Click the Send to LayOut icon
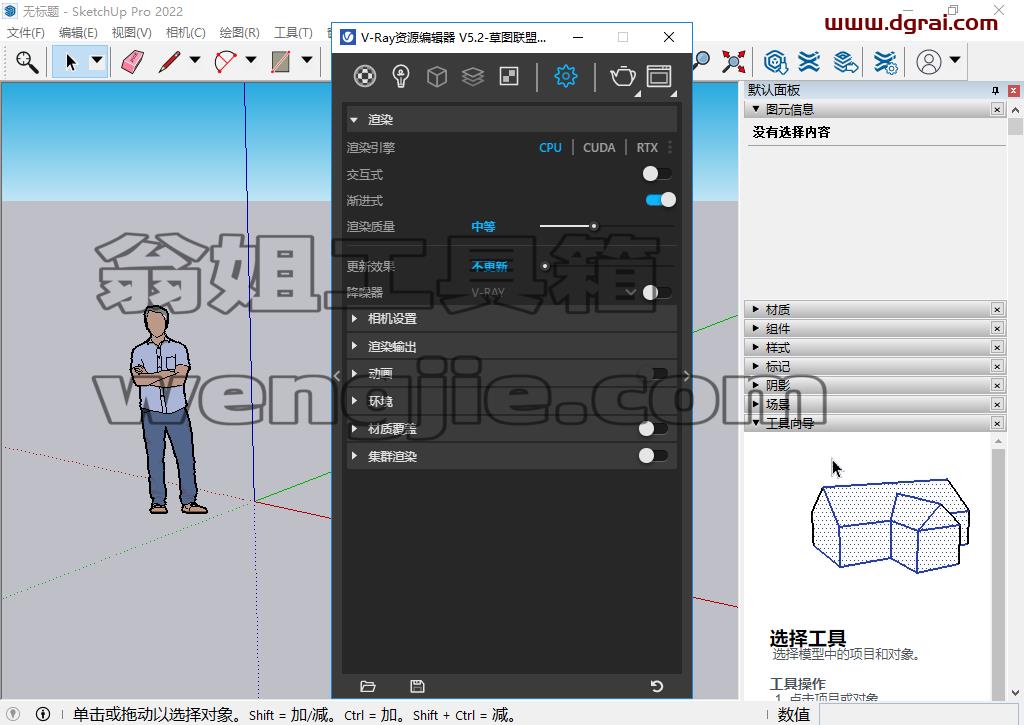This screenshot has height=725, width=1024. [x=846, y=61]
